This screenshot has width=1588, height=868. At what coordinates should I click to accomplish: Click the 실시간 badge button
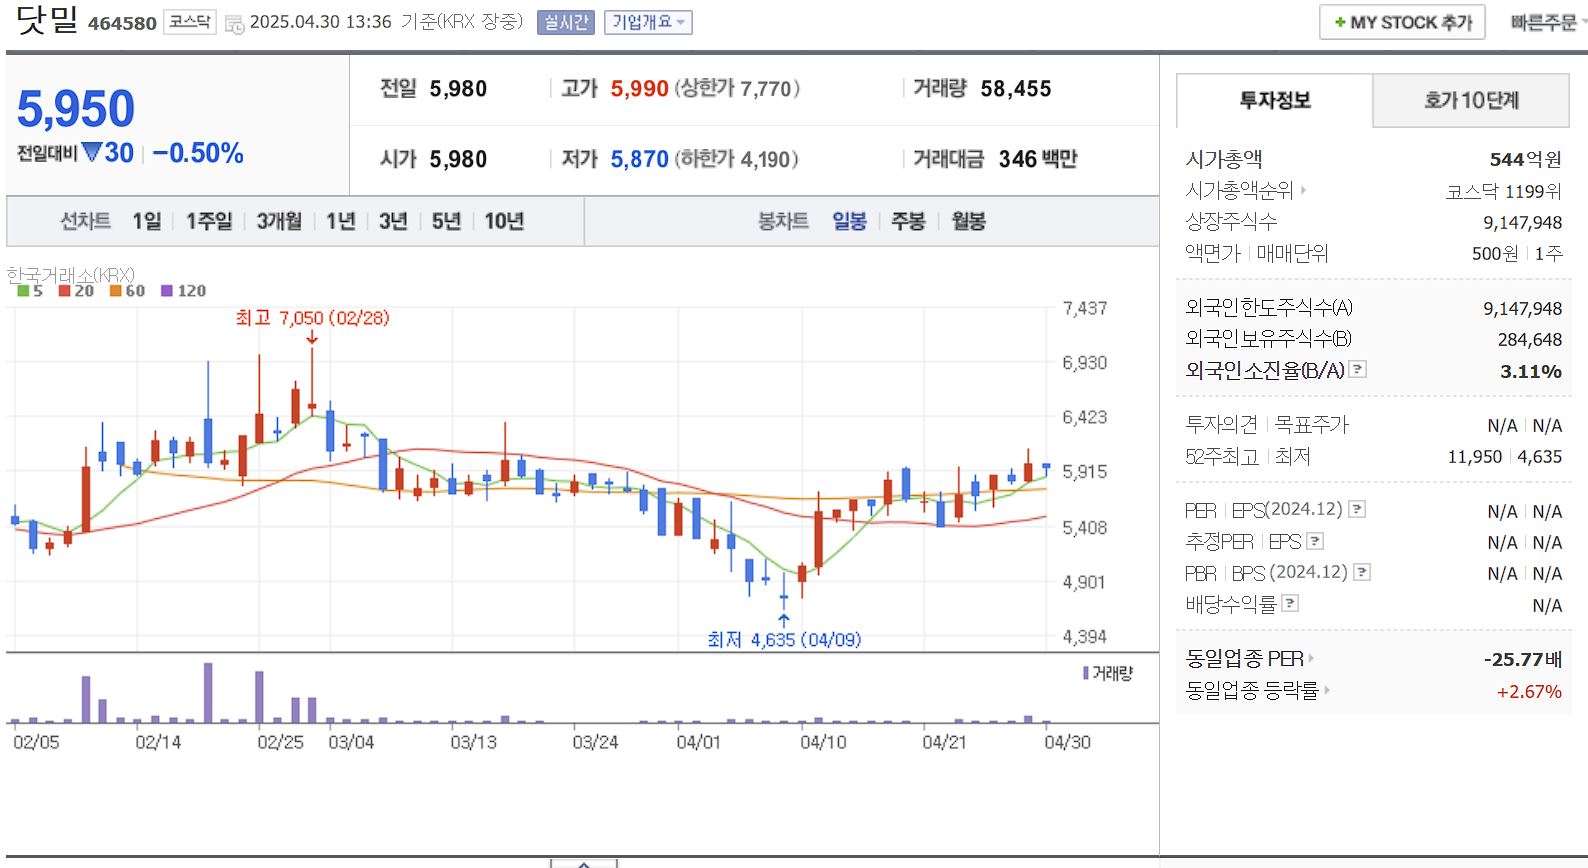click(566, 22)
